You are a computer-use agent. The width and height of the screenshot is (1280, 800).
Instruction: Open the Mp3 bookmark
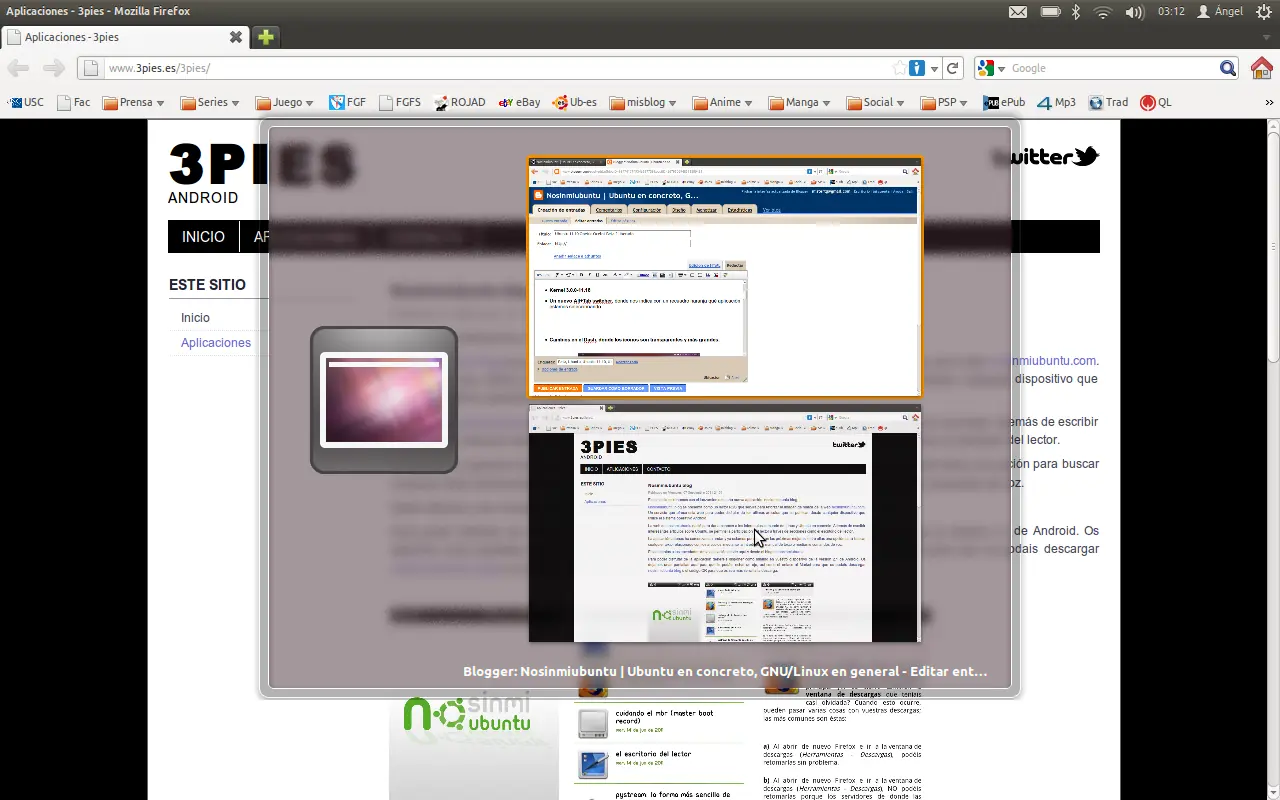tap(1056, 102)
